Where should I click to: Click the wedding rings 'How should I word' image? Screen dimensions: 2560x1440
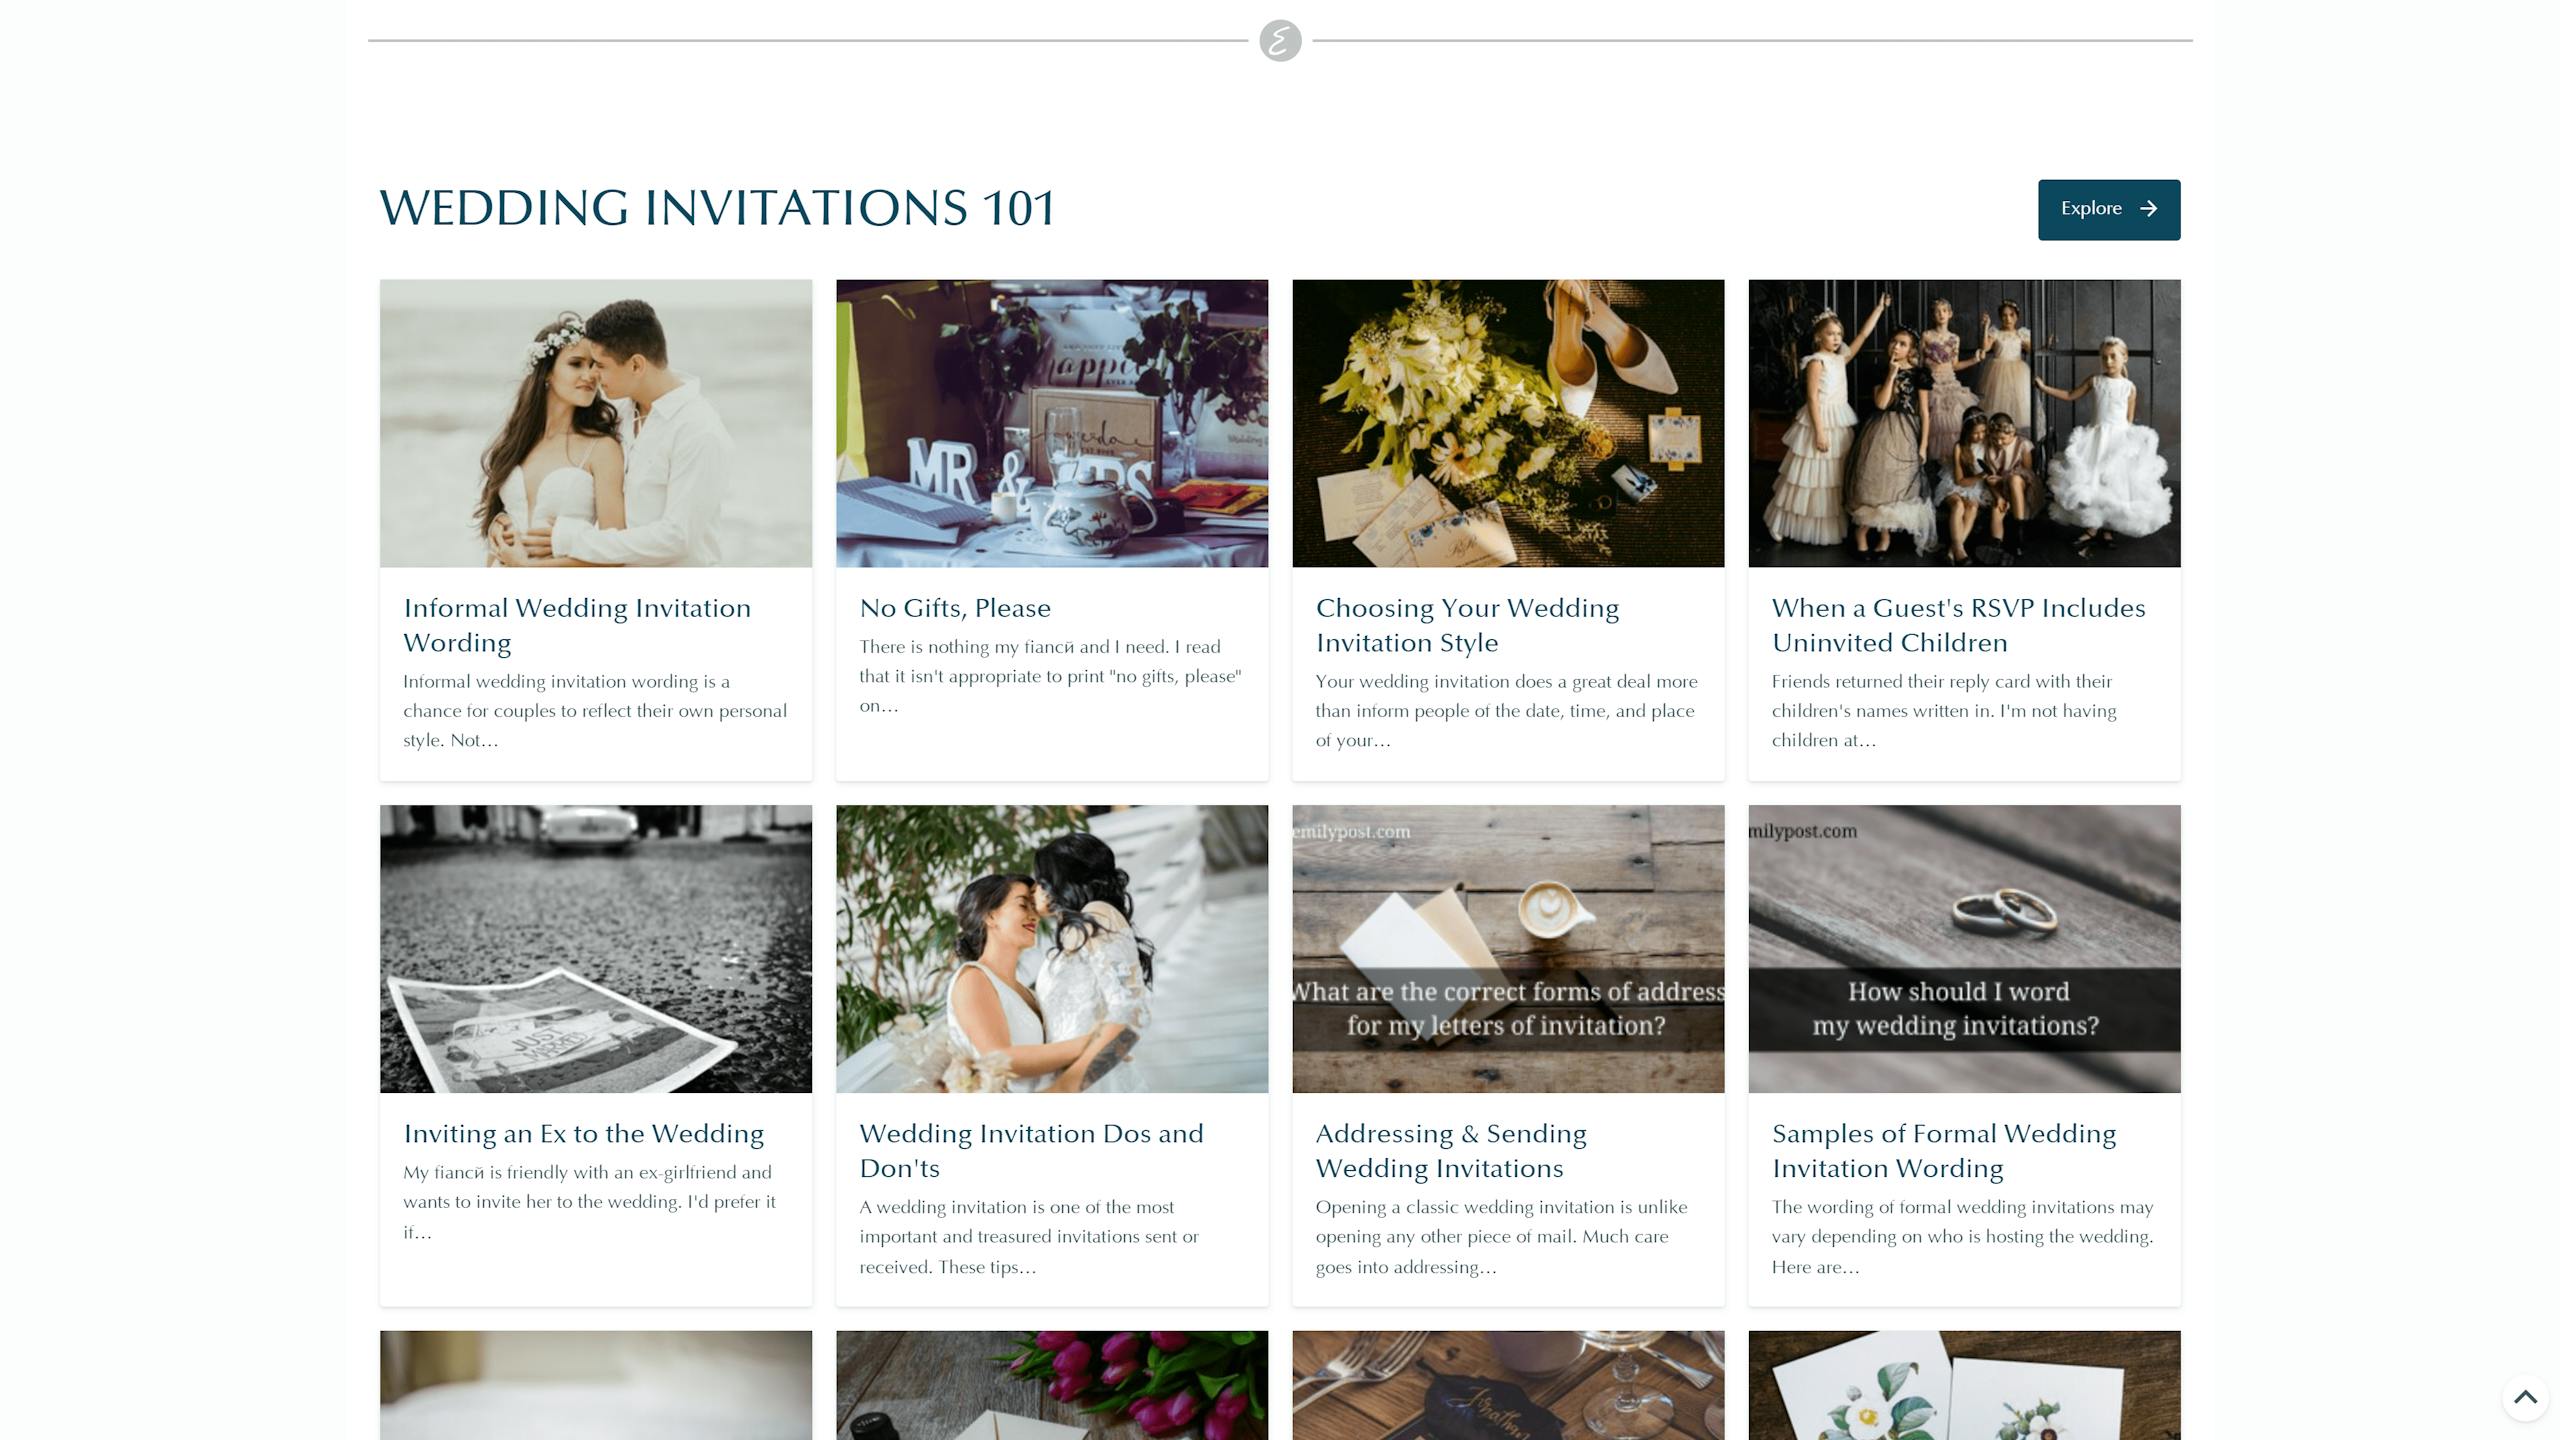point(1964,949)
